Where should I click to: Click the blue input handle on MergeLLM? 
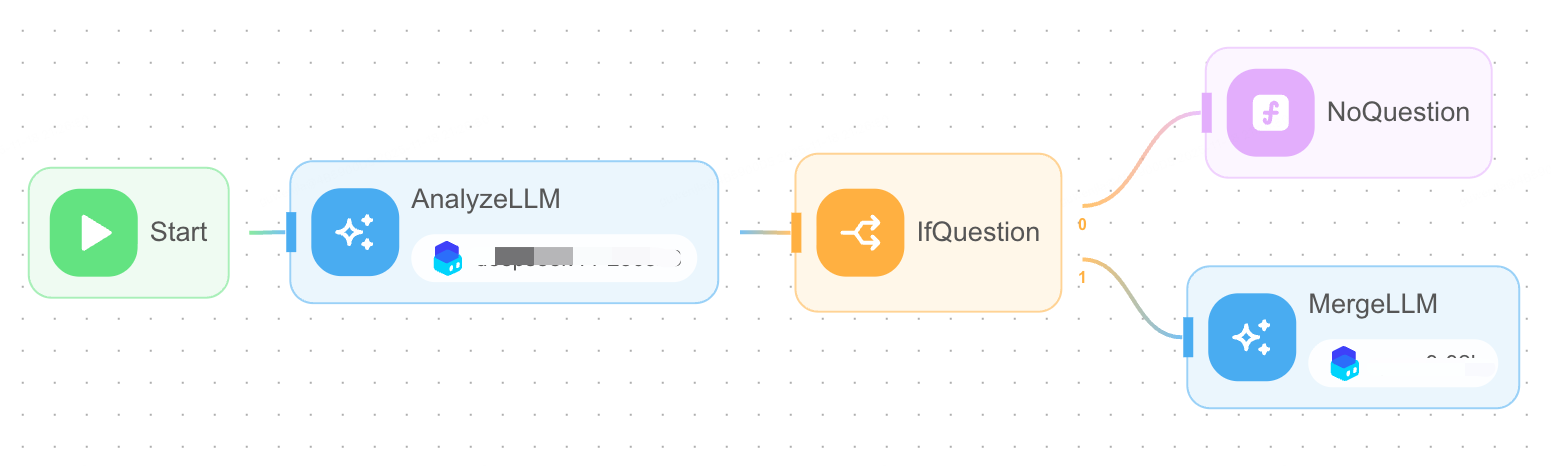click(x=1188, y=337)
